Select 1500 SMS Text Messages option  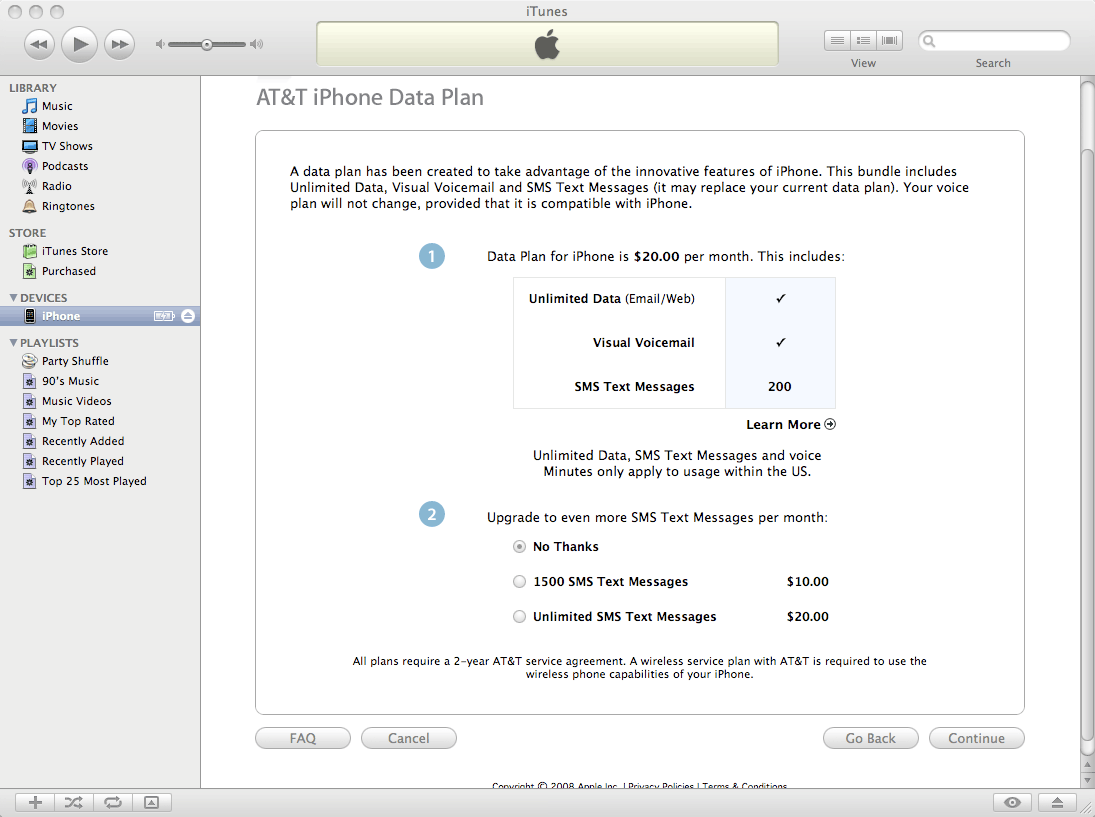pos(519,582)
